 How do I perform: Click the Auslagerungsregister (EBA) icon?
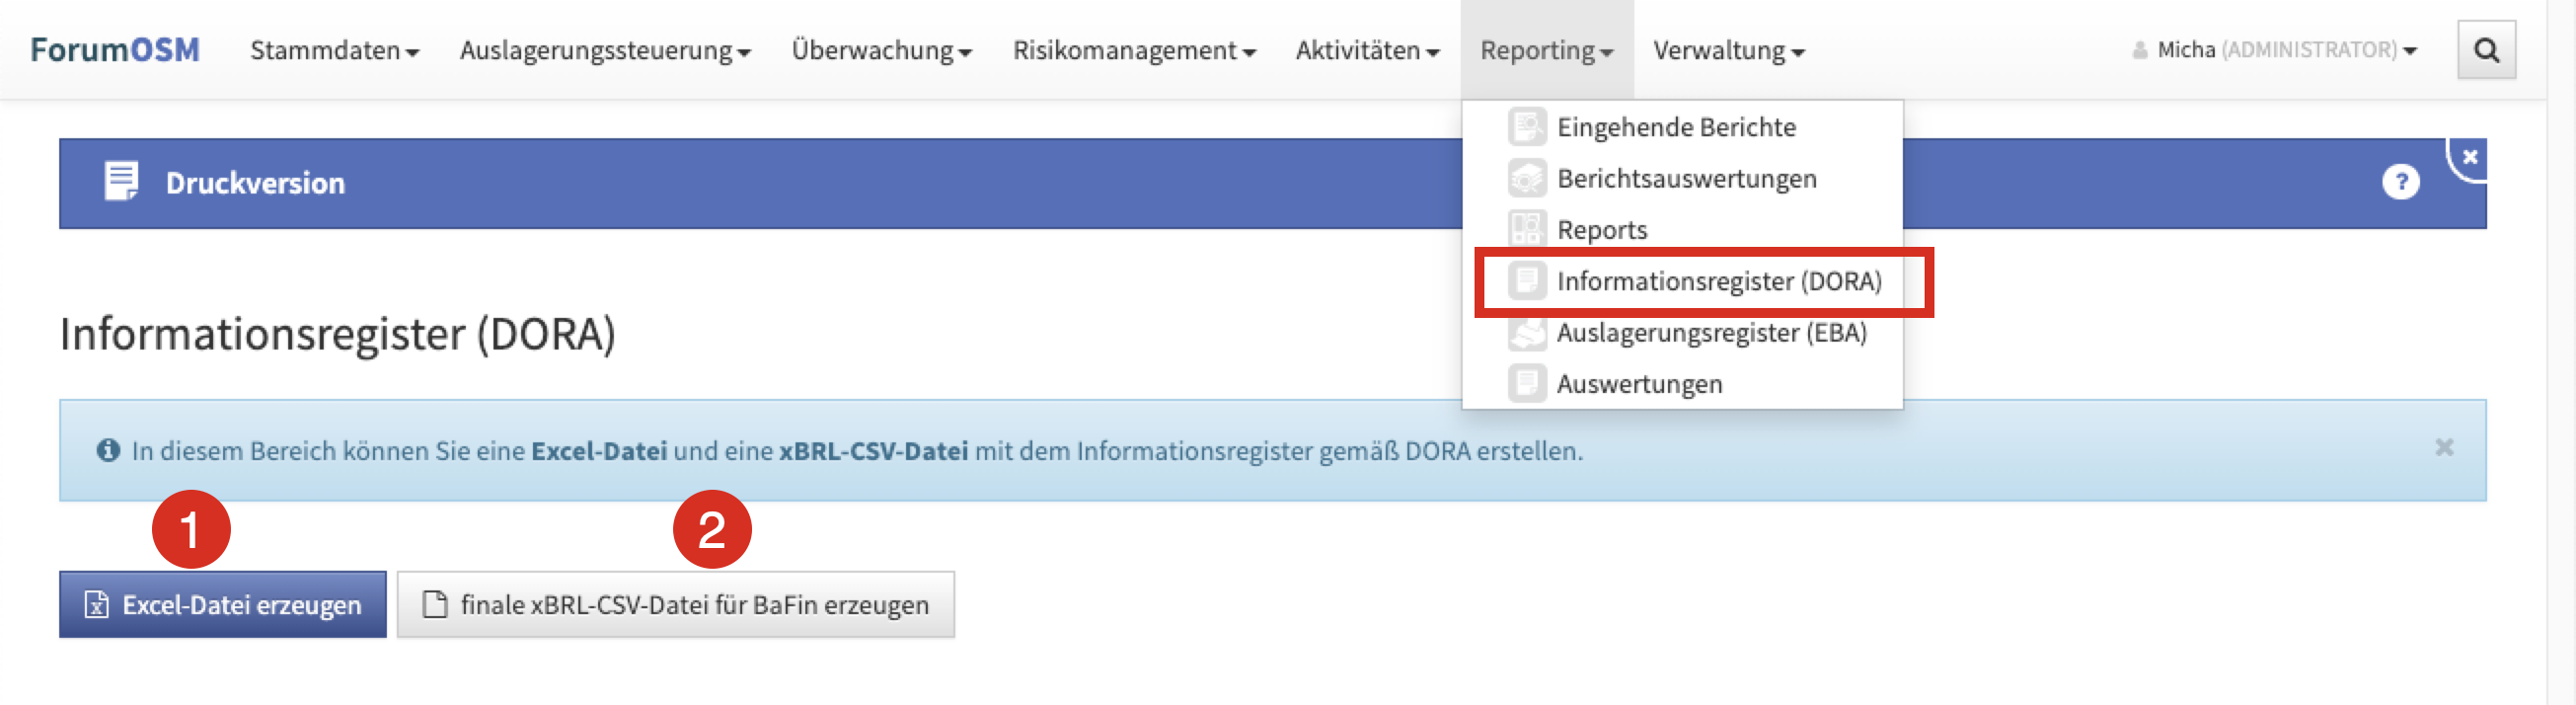1526,333
